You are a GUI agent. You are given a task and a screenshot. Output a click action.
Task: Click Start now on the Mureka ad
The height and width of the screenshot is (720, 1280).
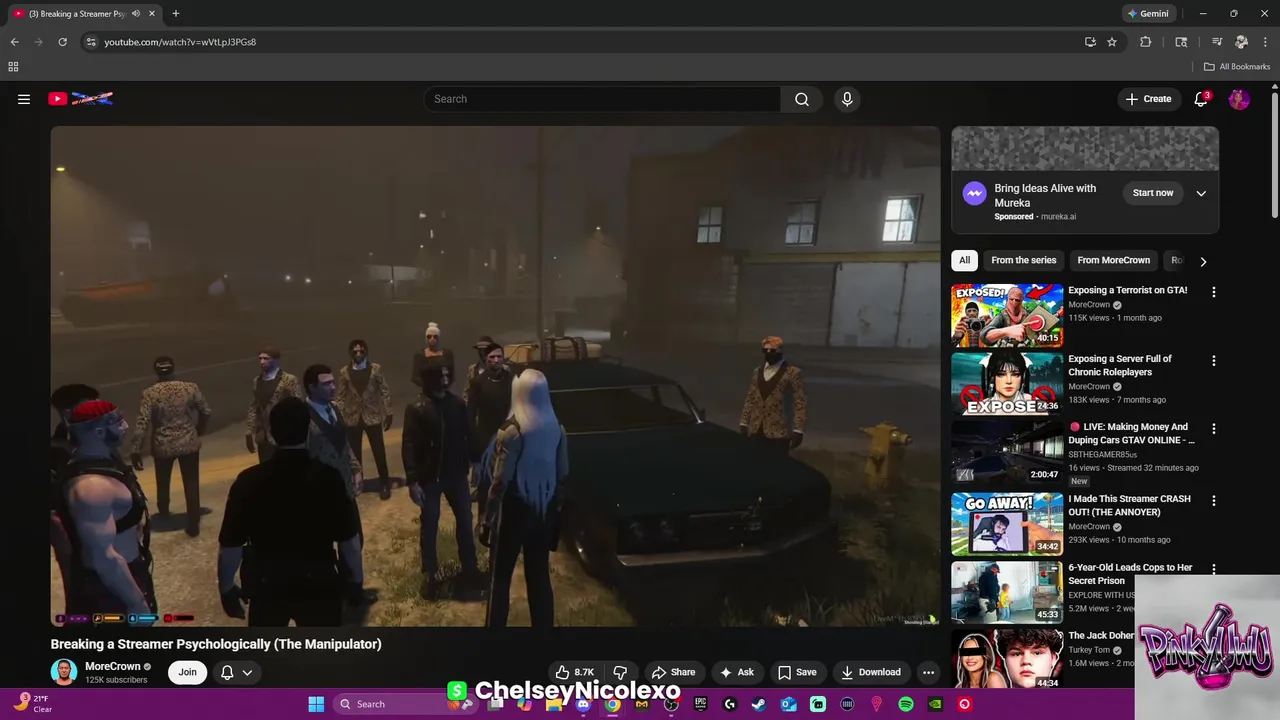click(1153, 193)
